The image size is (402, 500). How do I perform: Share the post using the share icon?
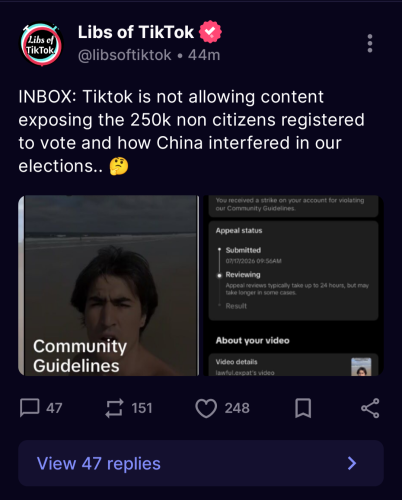tap(370, 408)
